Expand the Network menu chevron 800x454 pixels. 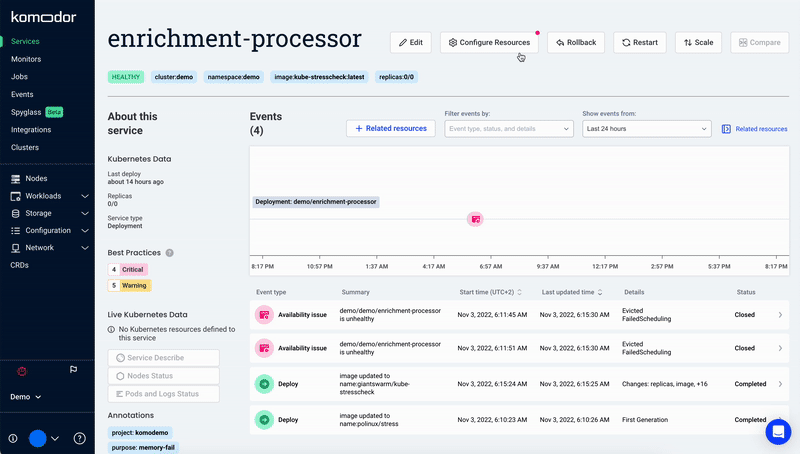(85, 248)
